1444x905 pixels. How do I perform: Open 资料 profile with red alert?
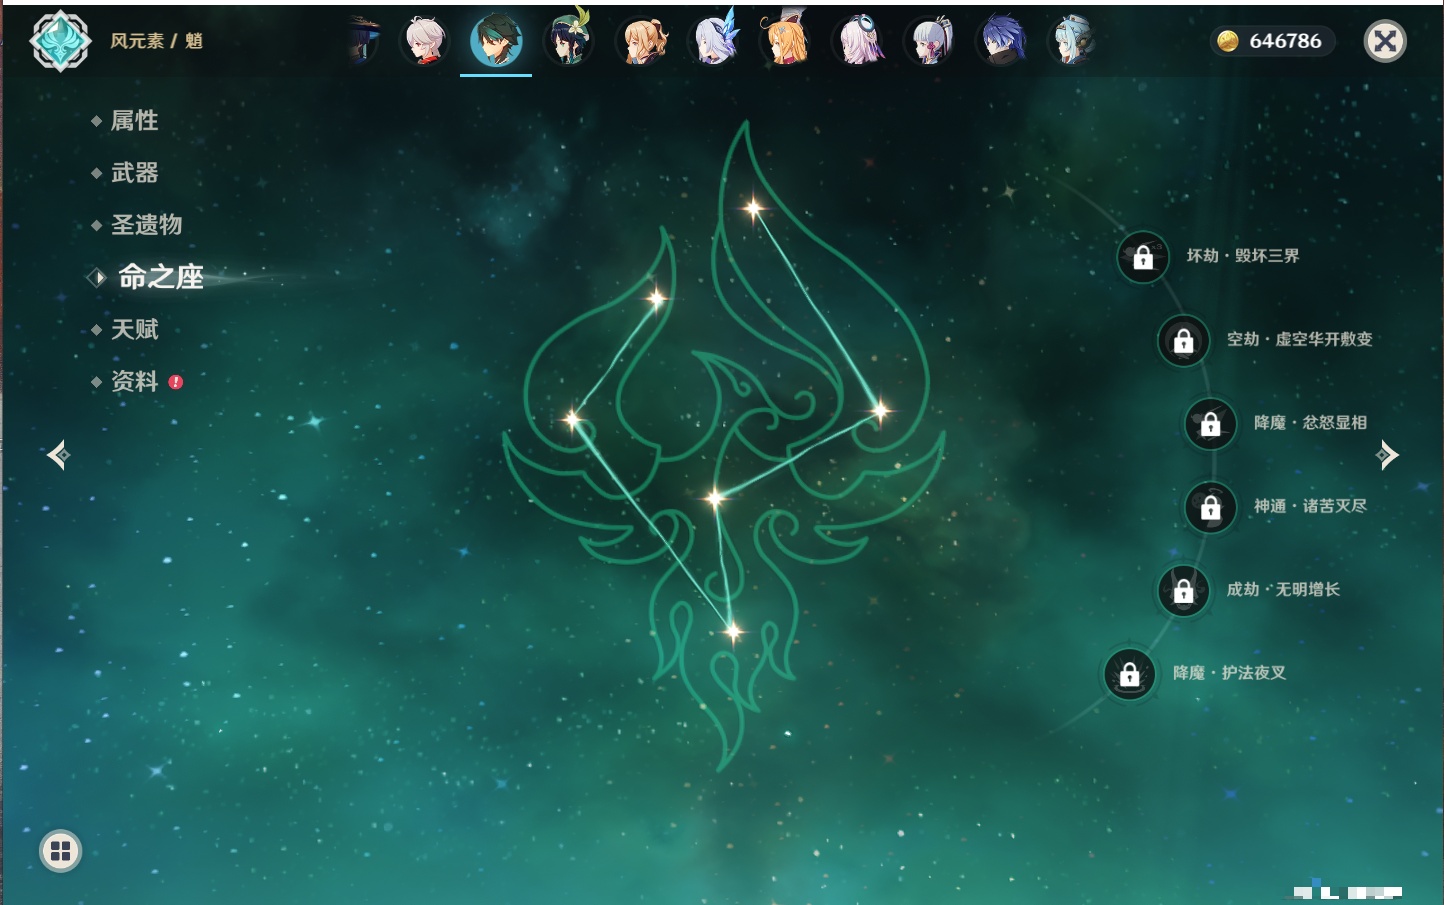134,381
